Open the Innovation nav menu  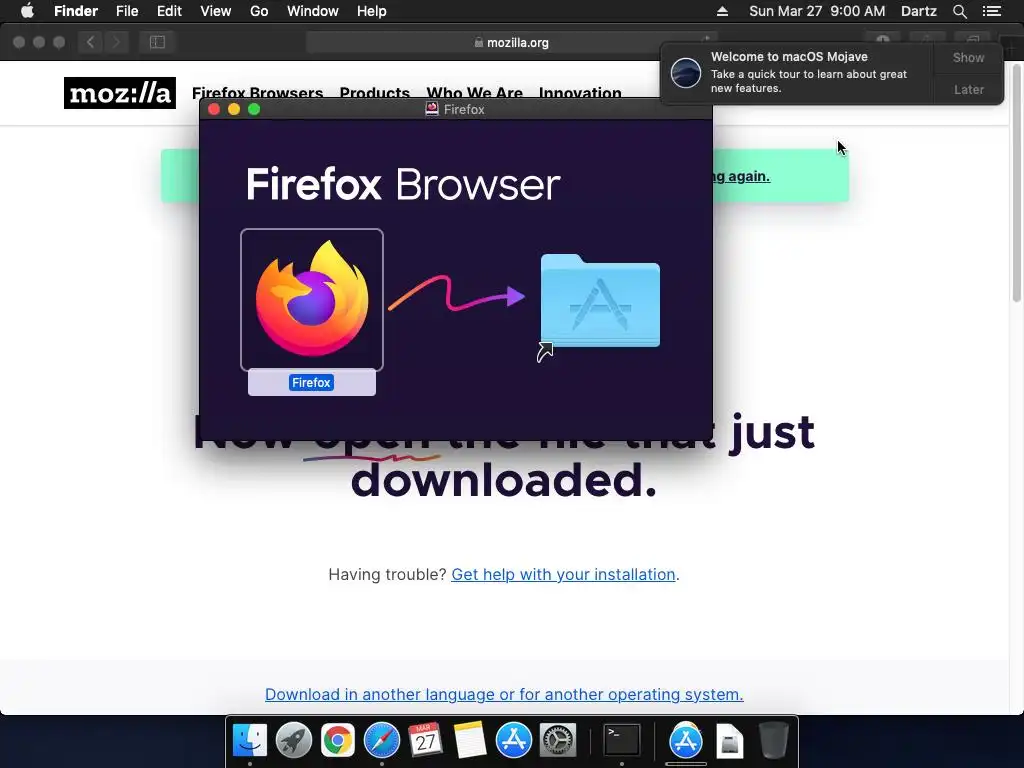point(580,92)
